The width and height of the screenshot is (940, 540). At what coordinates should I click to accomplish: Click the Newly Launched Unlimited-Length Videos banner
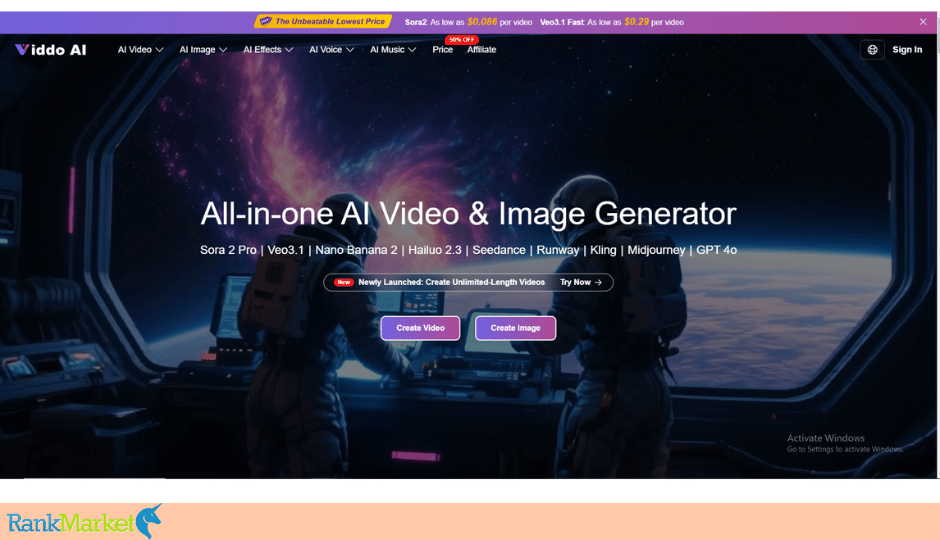tap(468, 282)
